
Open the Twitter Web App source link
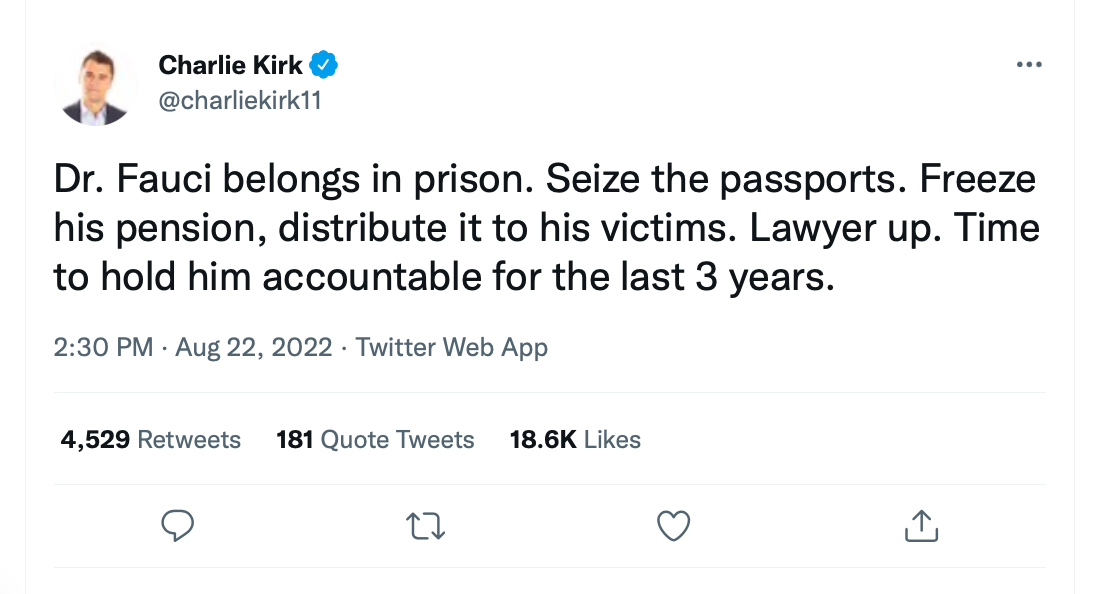pyautogui.click(x=451, y=348)
